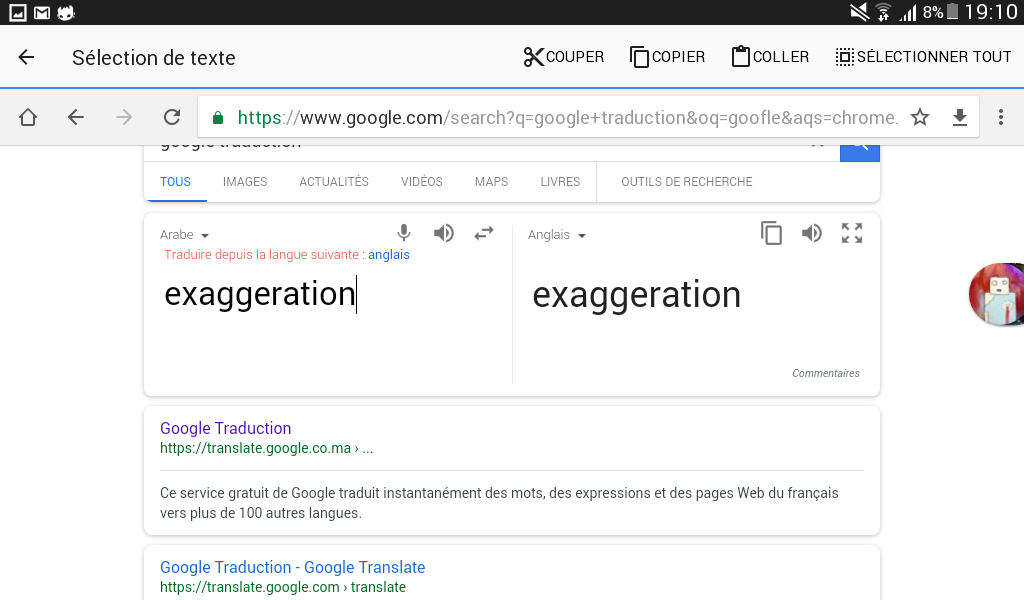Image resolution: width=1024 pixels, height=600 pixels.
Task: Swap languages with the arrows icon
Action: [x=484, y=233]
